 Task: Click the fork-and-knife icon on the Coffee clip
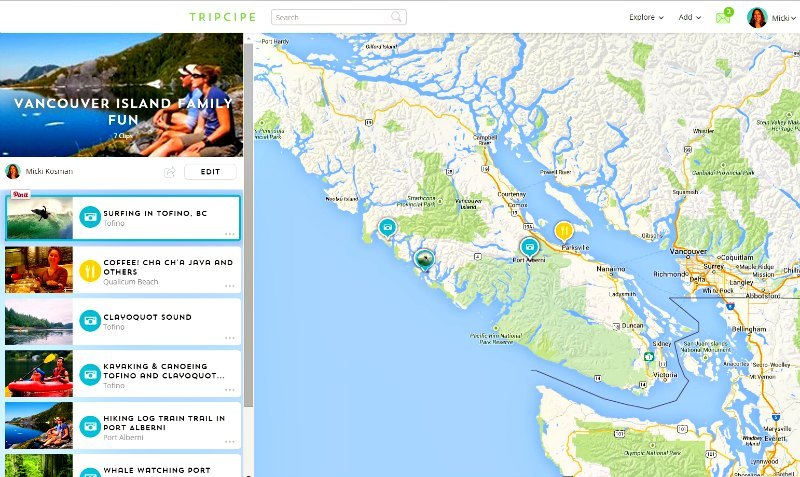click(x=90, y=269)
